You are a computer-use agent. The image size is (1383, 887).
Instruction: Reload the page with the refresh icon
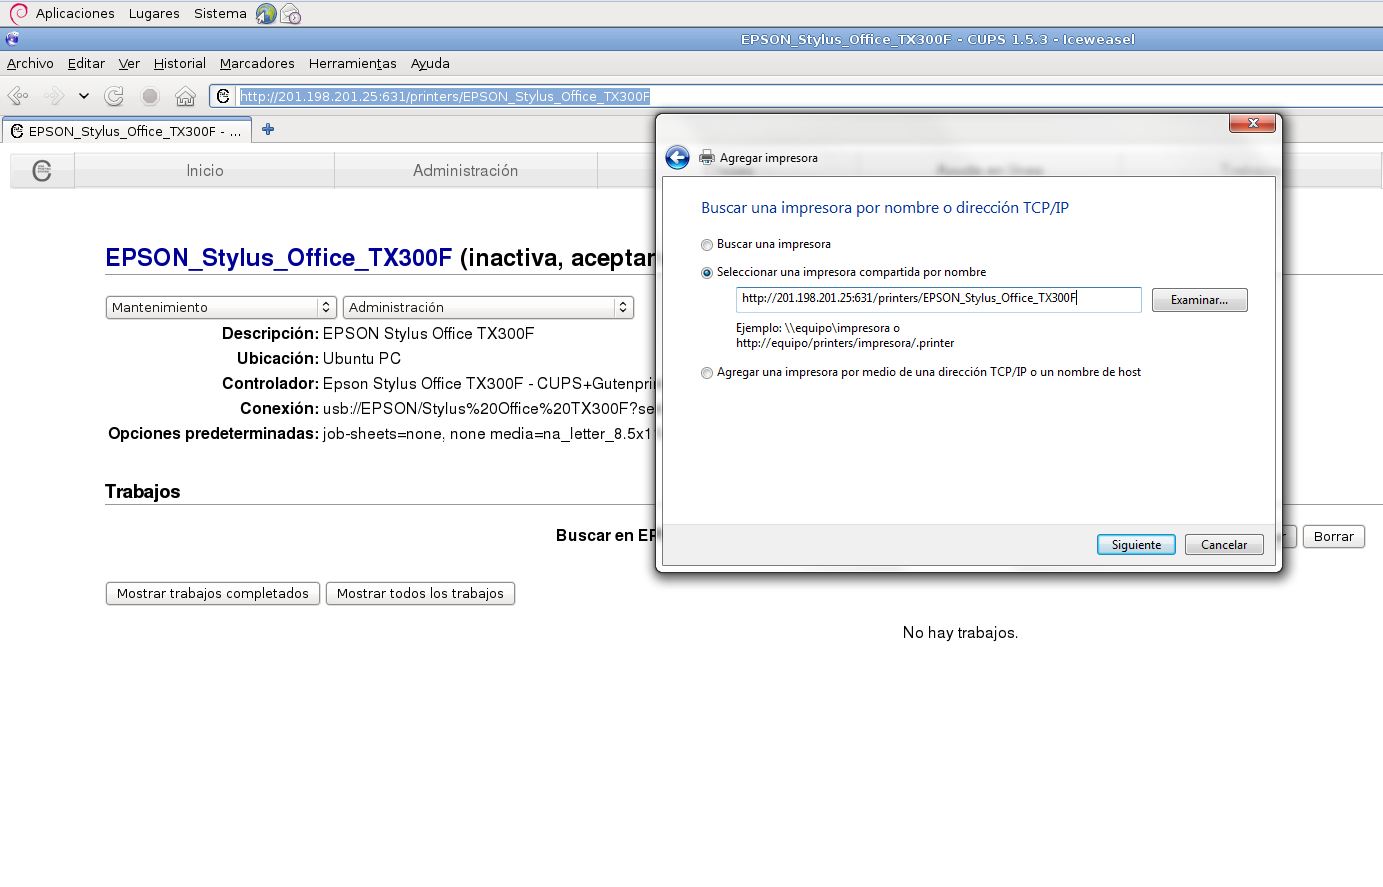click(114, 96)
